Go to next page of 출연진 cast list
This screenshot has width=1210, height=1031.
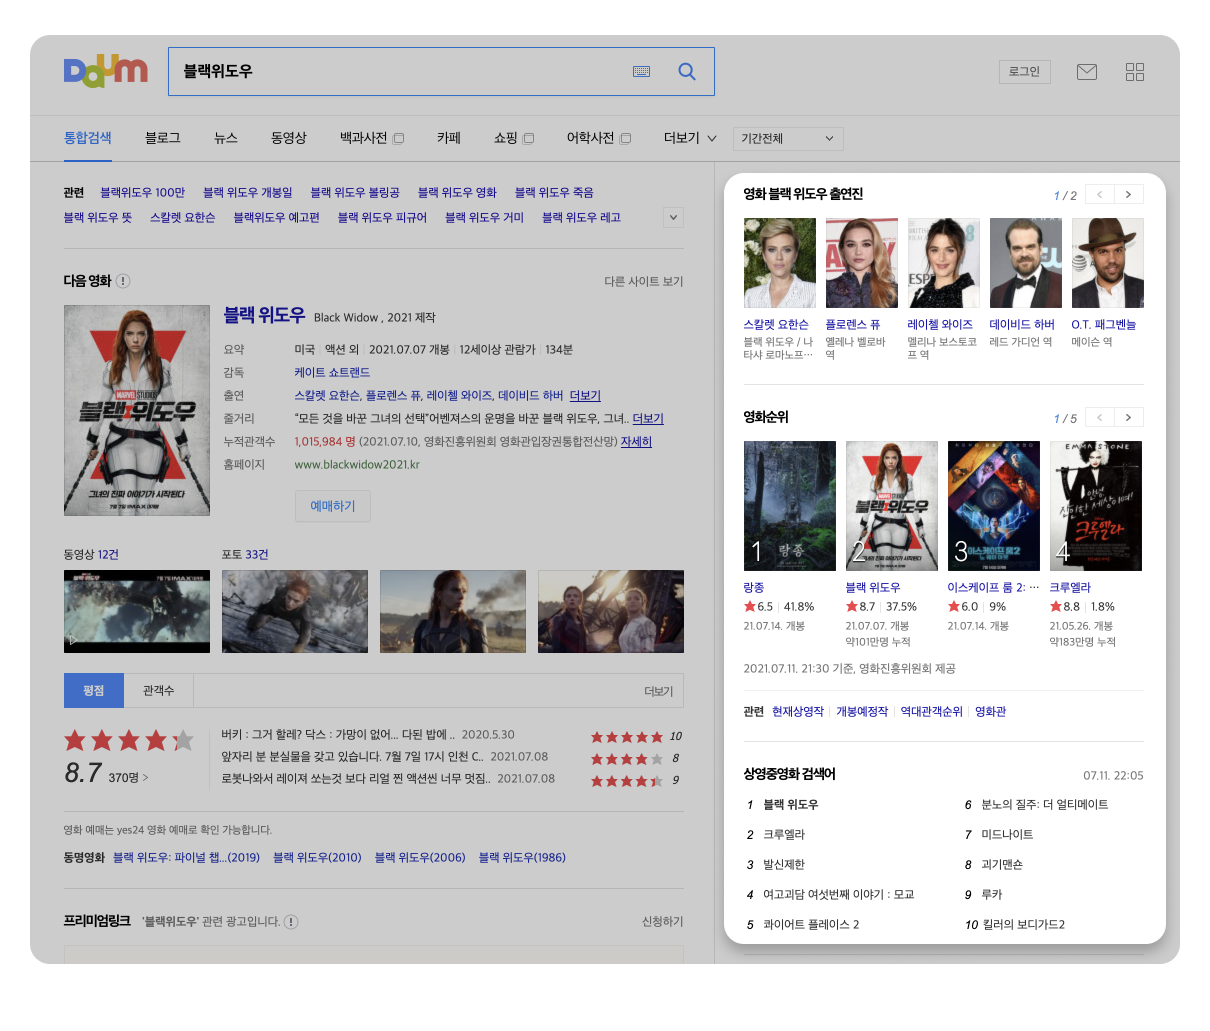[1129, 195]
